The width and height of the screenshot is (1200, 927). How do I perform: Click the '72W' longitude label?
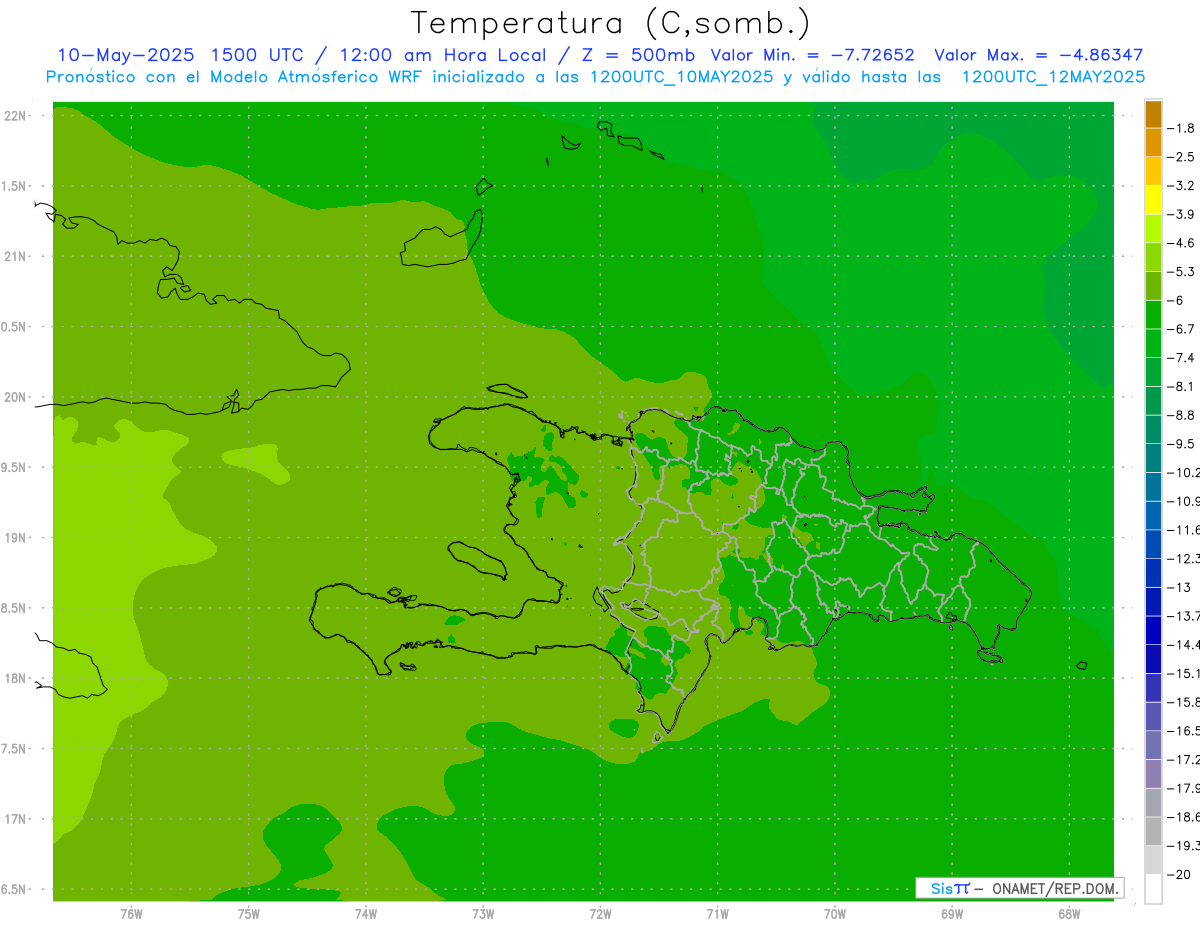[x=600, y=913]
